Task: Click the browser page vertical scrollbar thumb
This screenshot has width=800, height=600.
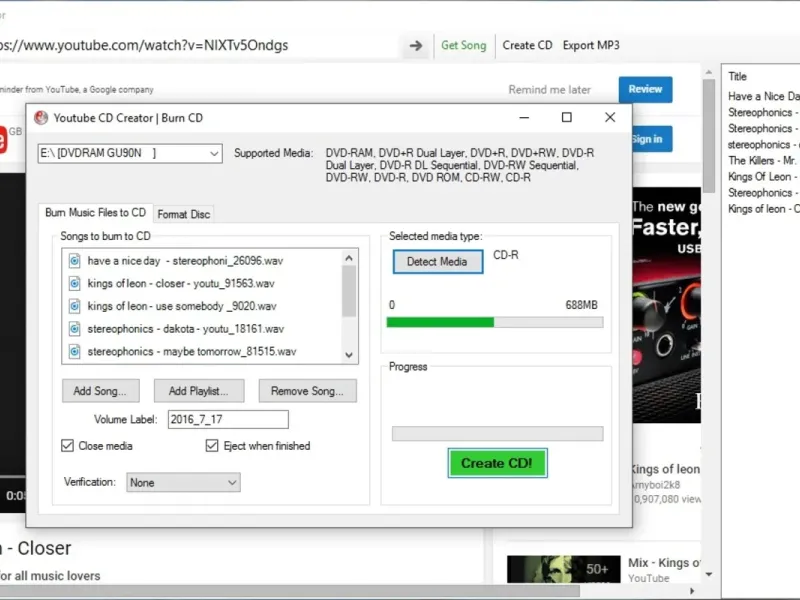Action: (x=709, y=136)
